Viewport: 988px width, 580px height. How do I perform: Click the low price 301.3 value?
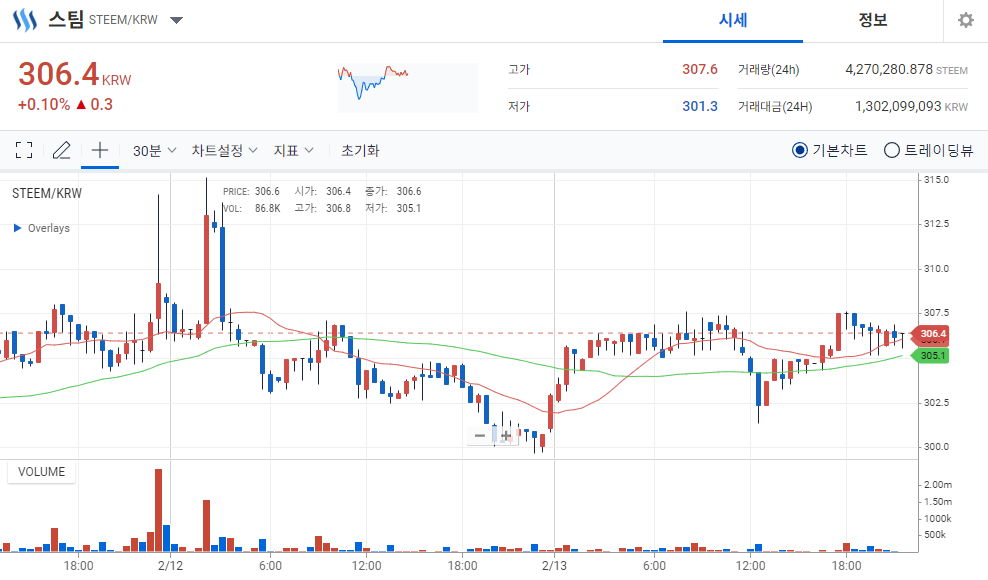(x=699, y=106)
